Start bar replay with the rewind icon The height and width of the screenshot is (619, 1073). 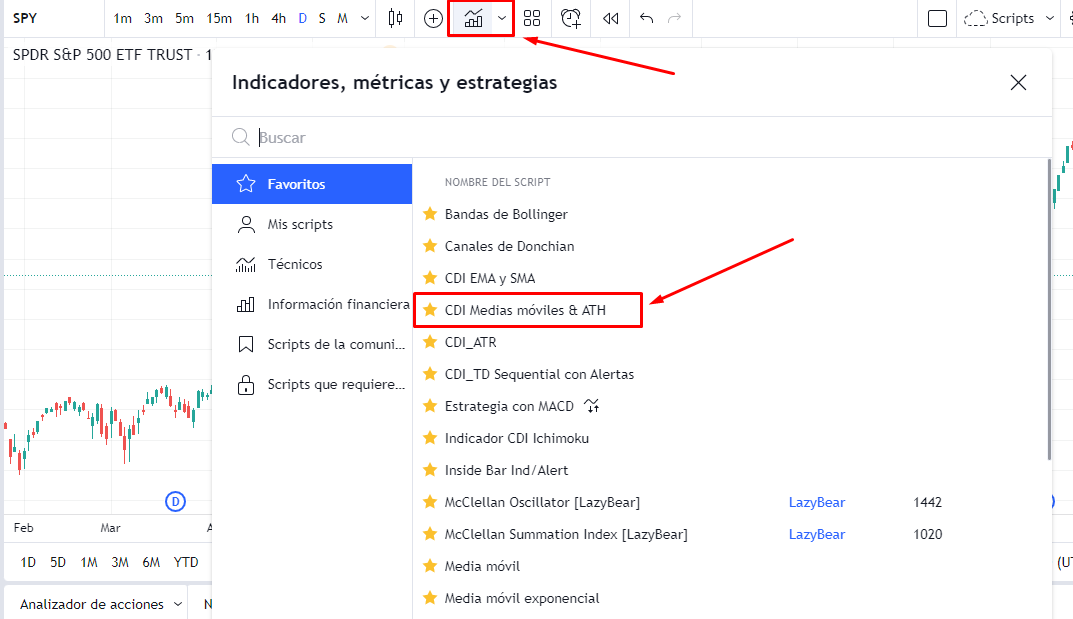coord(610,18)
